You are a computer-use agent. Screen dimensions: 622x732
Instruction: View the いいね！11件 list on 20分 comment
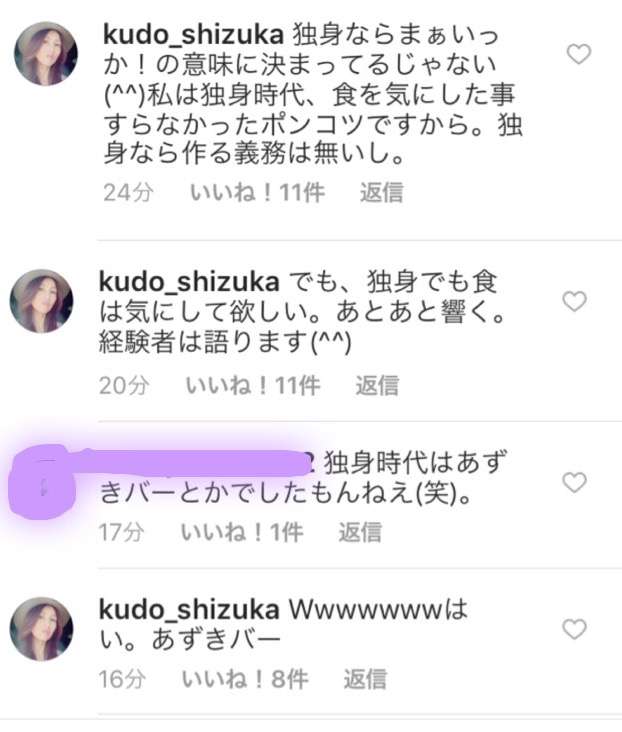click(x=253, y=386)
